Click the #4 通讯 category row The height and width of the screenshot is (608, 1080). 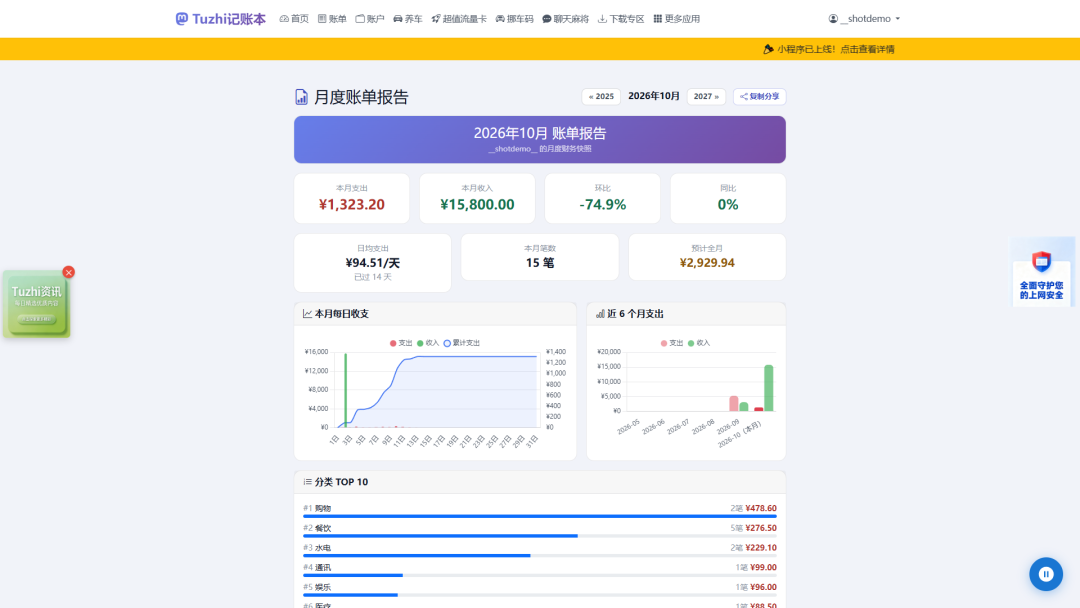point(540,570)
